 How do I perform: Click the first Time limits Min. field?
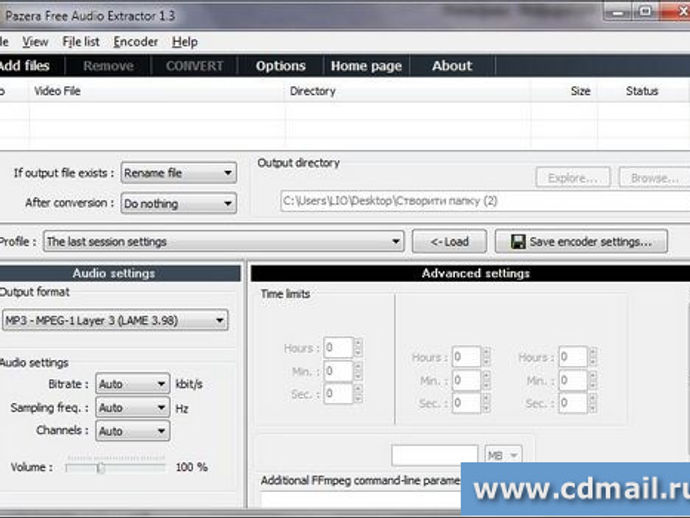pos(338,371)
